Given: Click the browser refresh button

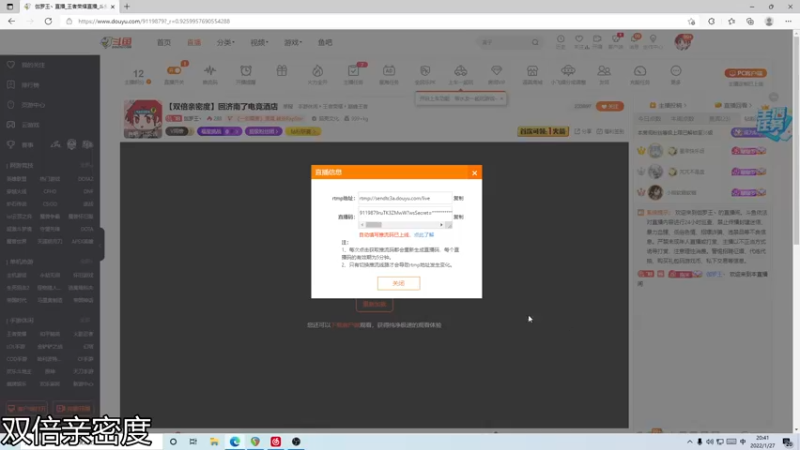Looking at the screenshot, I should click(x=48, y=21).
